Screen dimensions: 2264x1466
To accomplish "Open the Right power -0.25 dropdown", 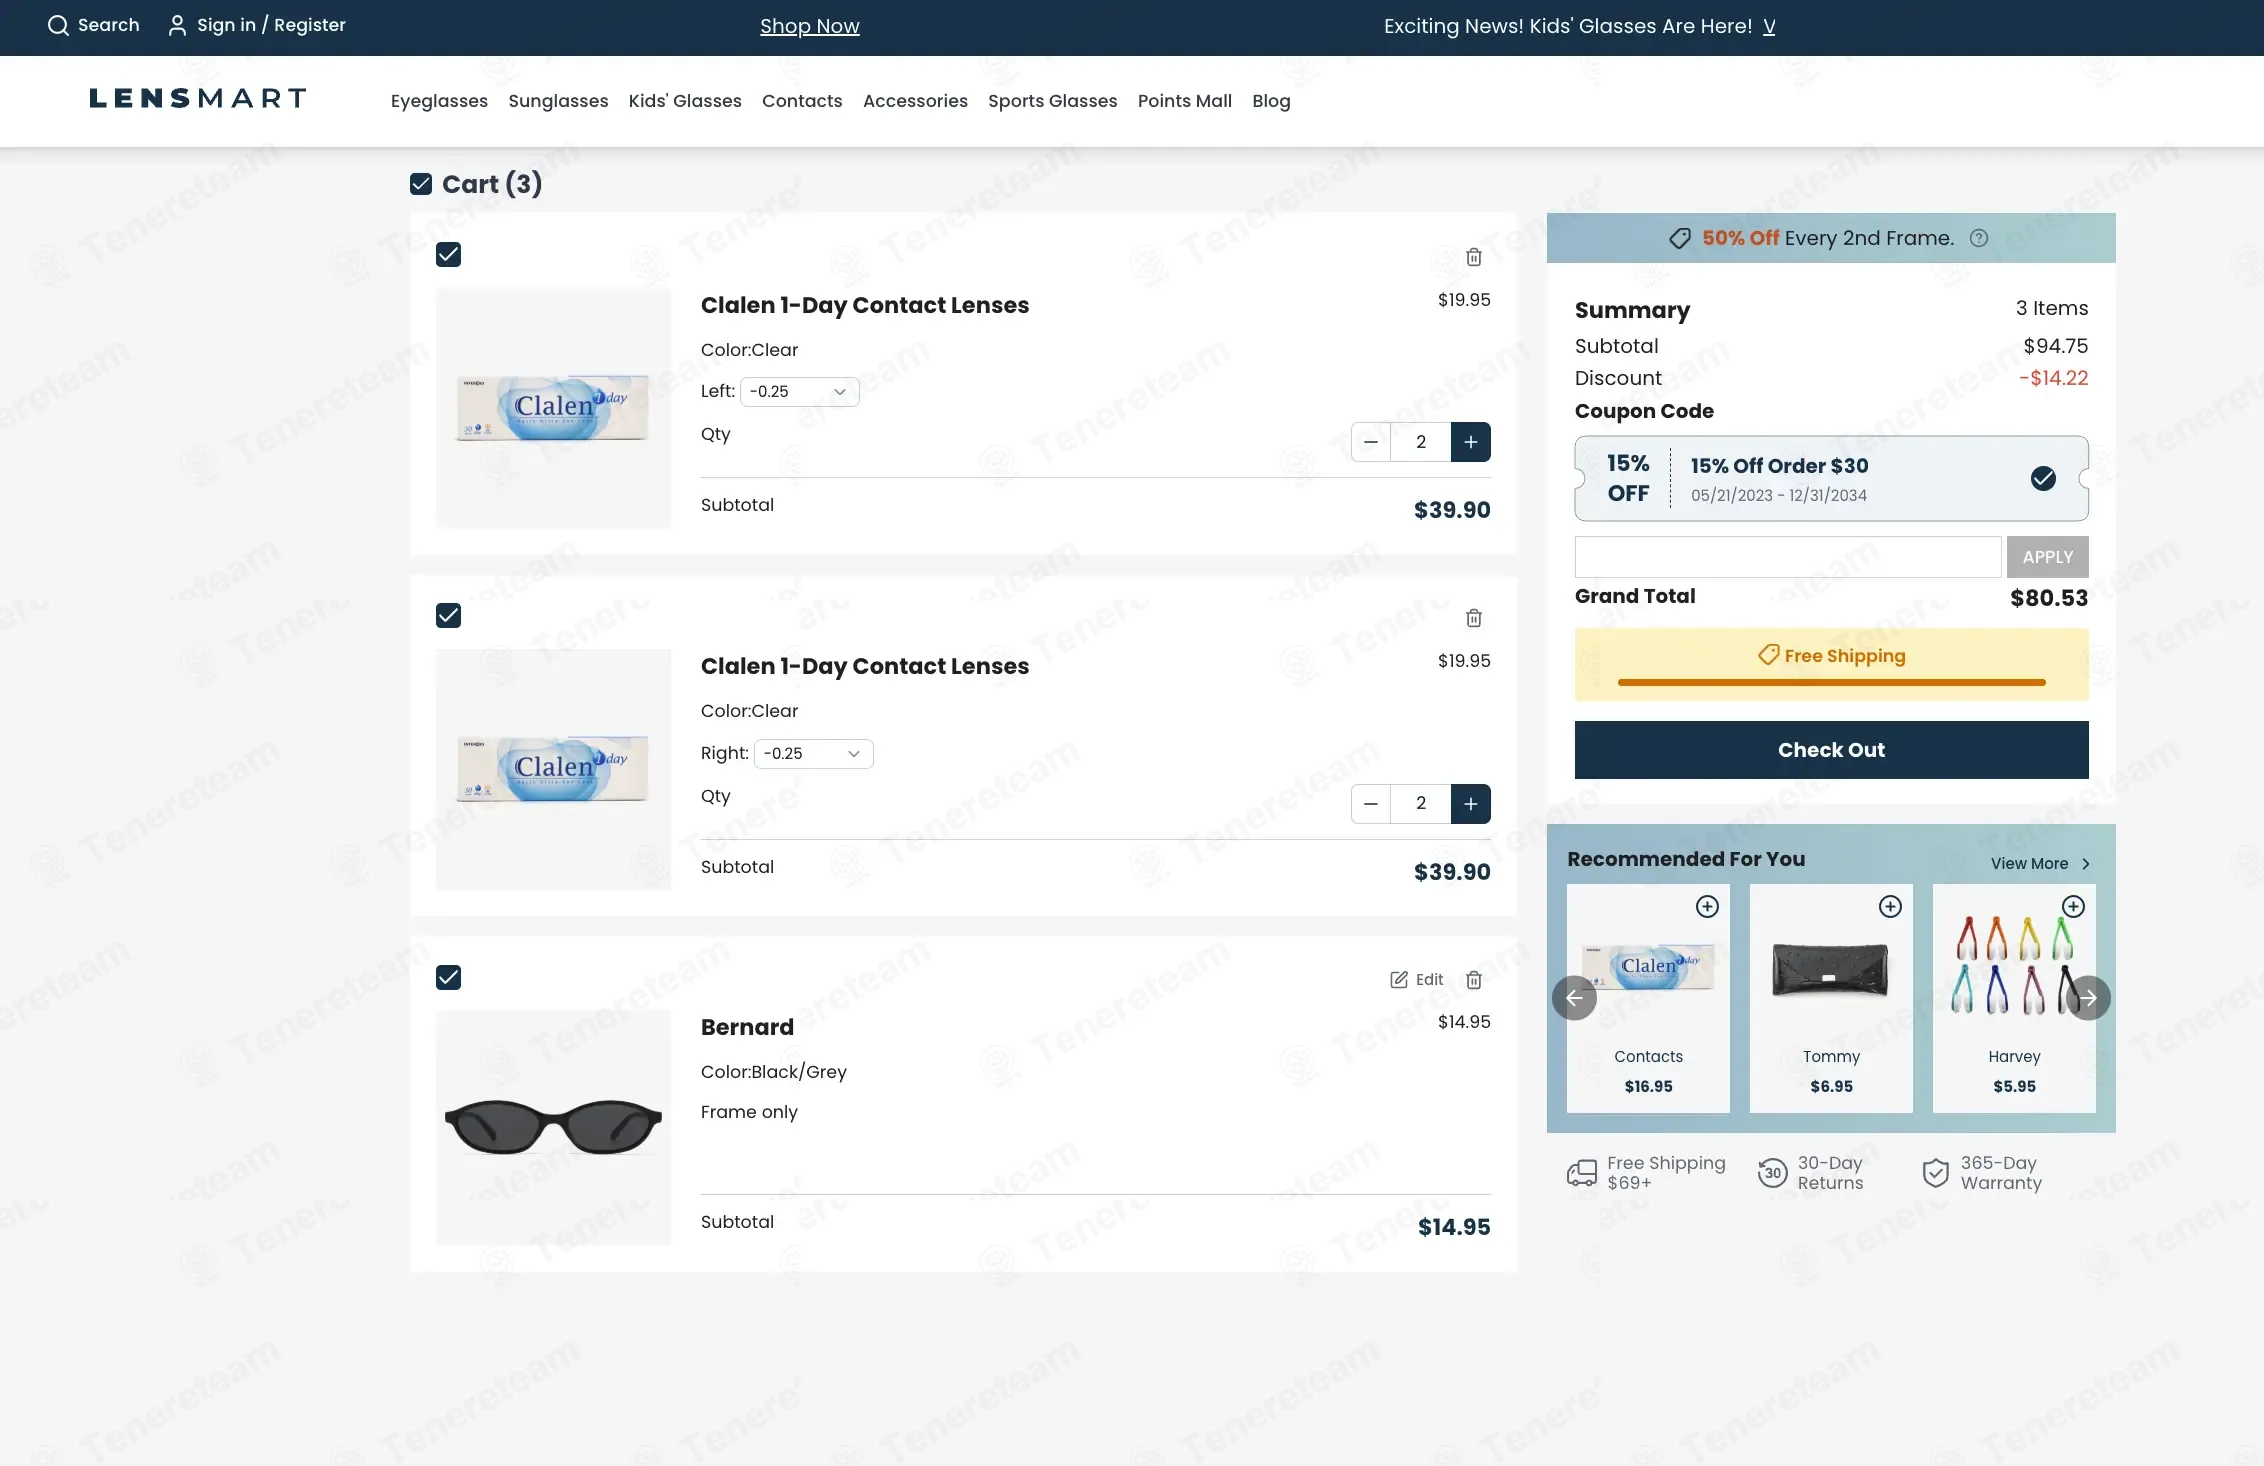I will [813, 754].
